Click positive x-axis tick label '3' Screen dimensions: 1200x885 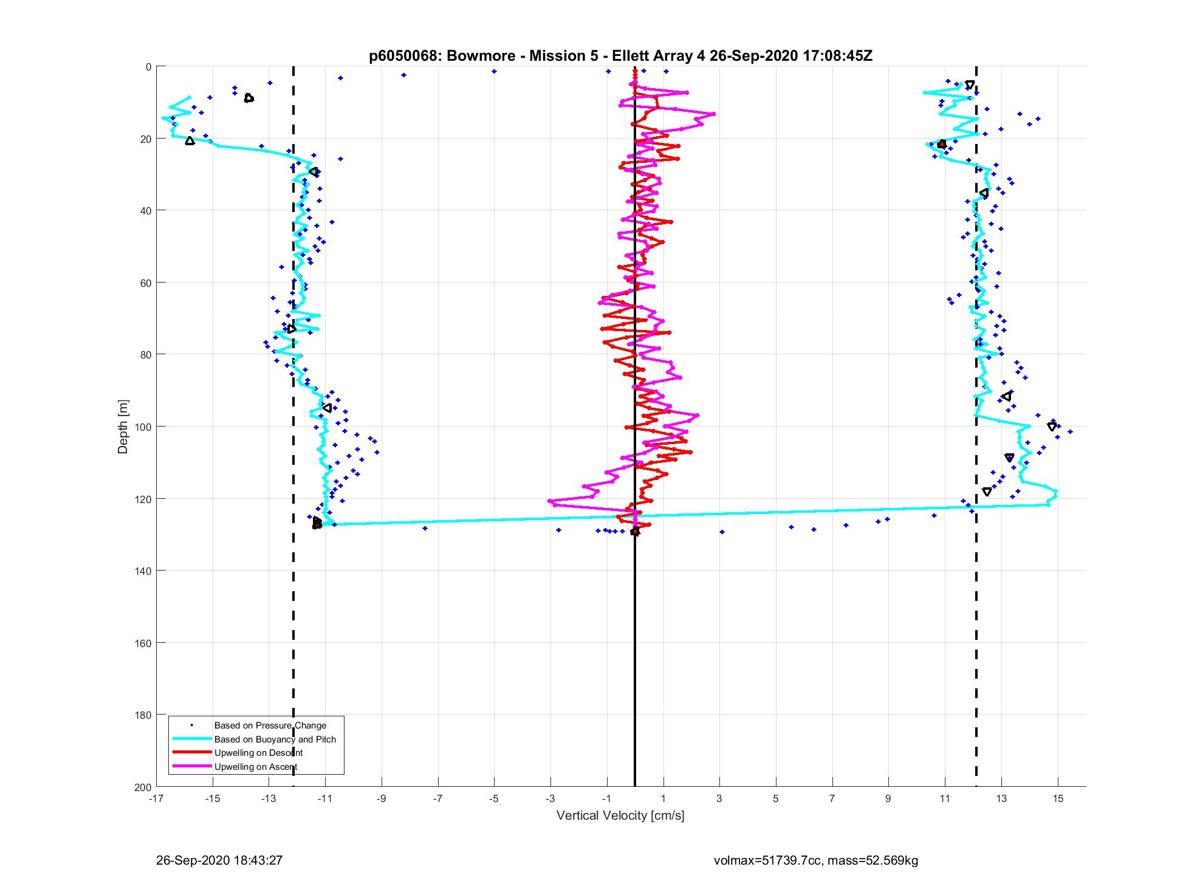tap(719, 799)
